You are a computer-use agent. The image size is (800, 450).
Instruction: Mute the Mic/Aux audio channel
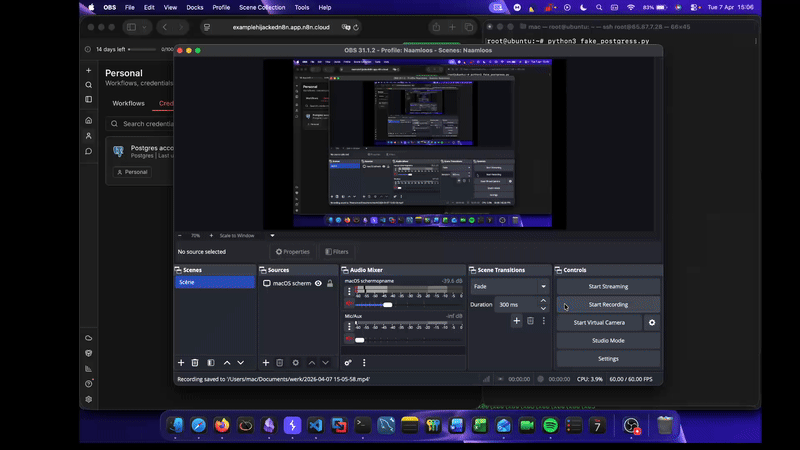[348, 340]
